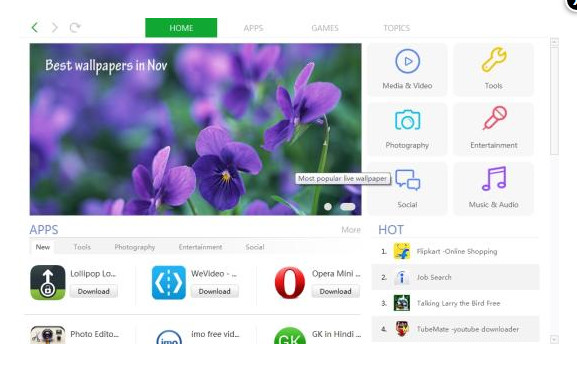Download the Lollipop Lo... app
Screen dimensions: 577x368
click(93, 291)
